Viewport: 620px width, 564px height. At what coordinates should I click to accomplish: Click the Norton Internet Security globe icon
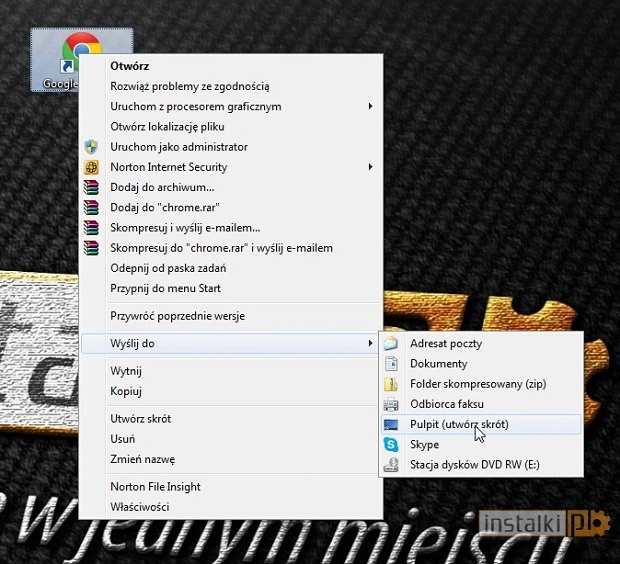(x=92, y=167)
